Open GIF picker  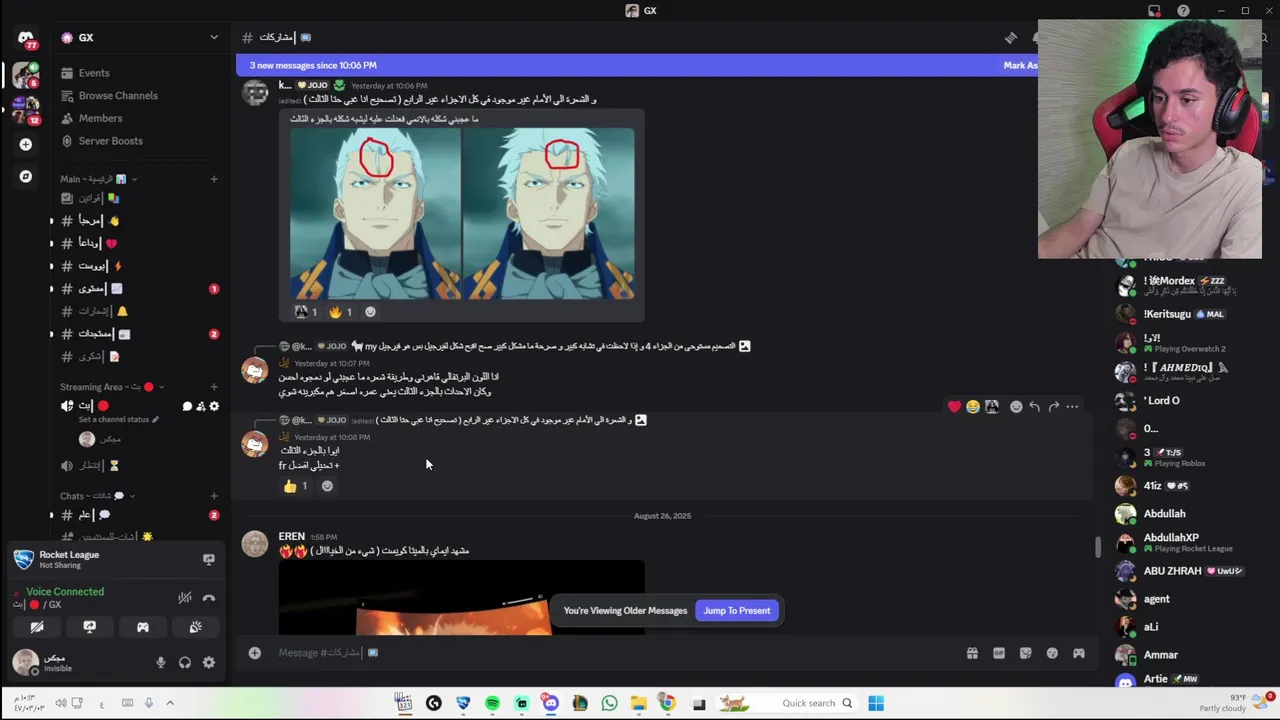pyautogui.click(x=999, y=653)
